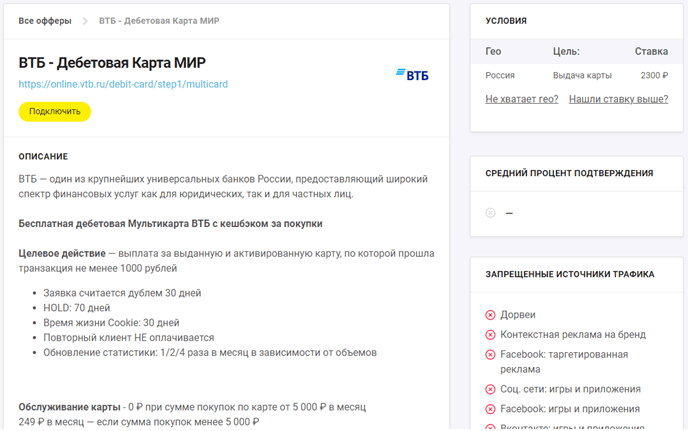Click 'ЗАПРЕЩЕННЫЕ ИСТОЧНИКИ ТРАФИКА' panel title
The image size is (689, 431).
coord(570,274)
